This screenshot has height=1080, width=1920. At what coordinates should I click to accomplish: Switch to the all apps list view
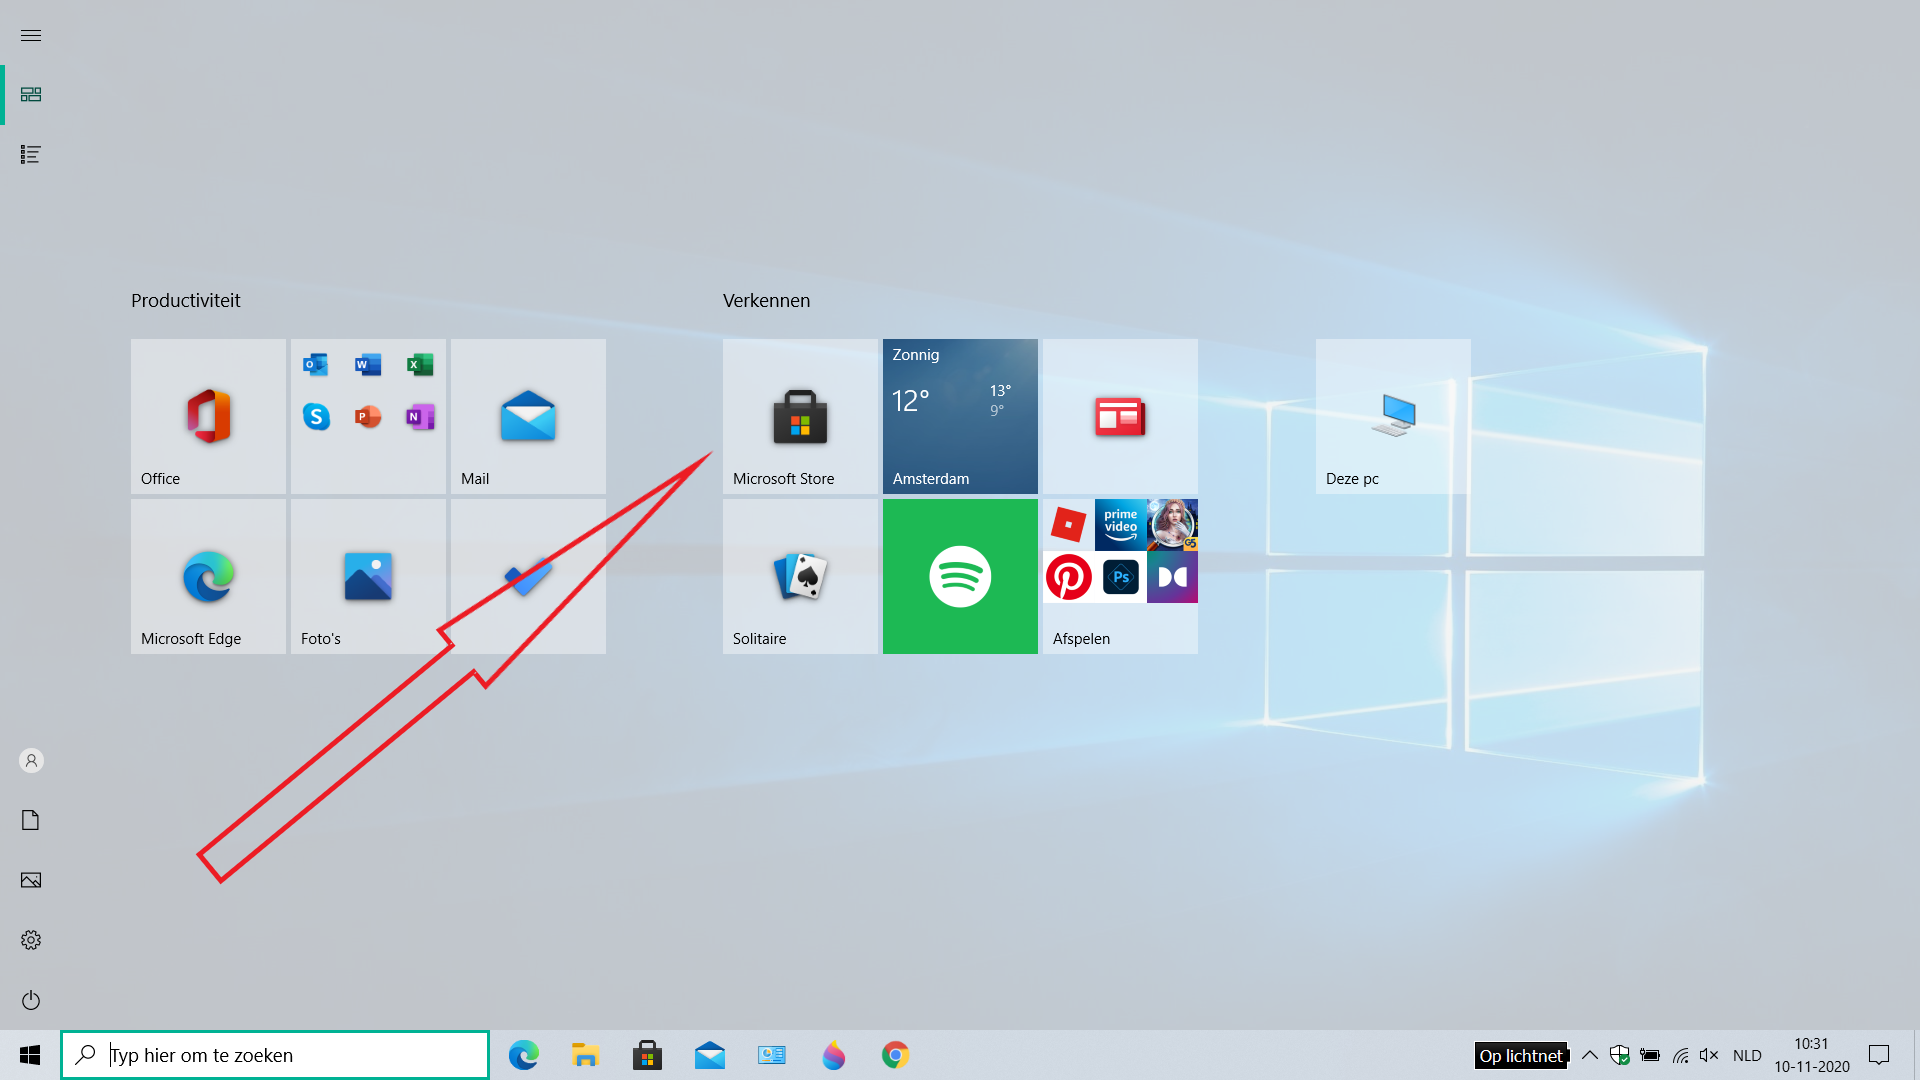[x=31, y=154]
